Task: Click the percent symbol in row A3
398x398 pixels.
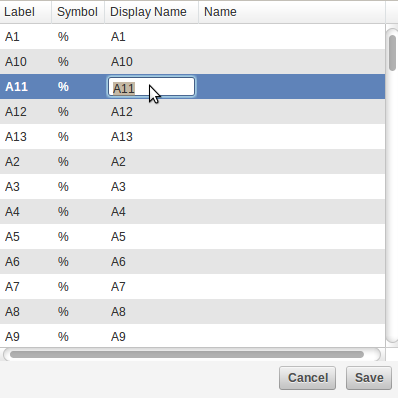Action: pyautogui.click(x=63, y=187)
